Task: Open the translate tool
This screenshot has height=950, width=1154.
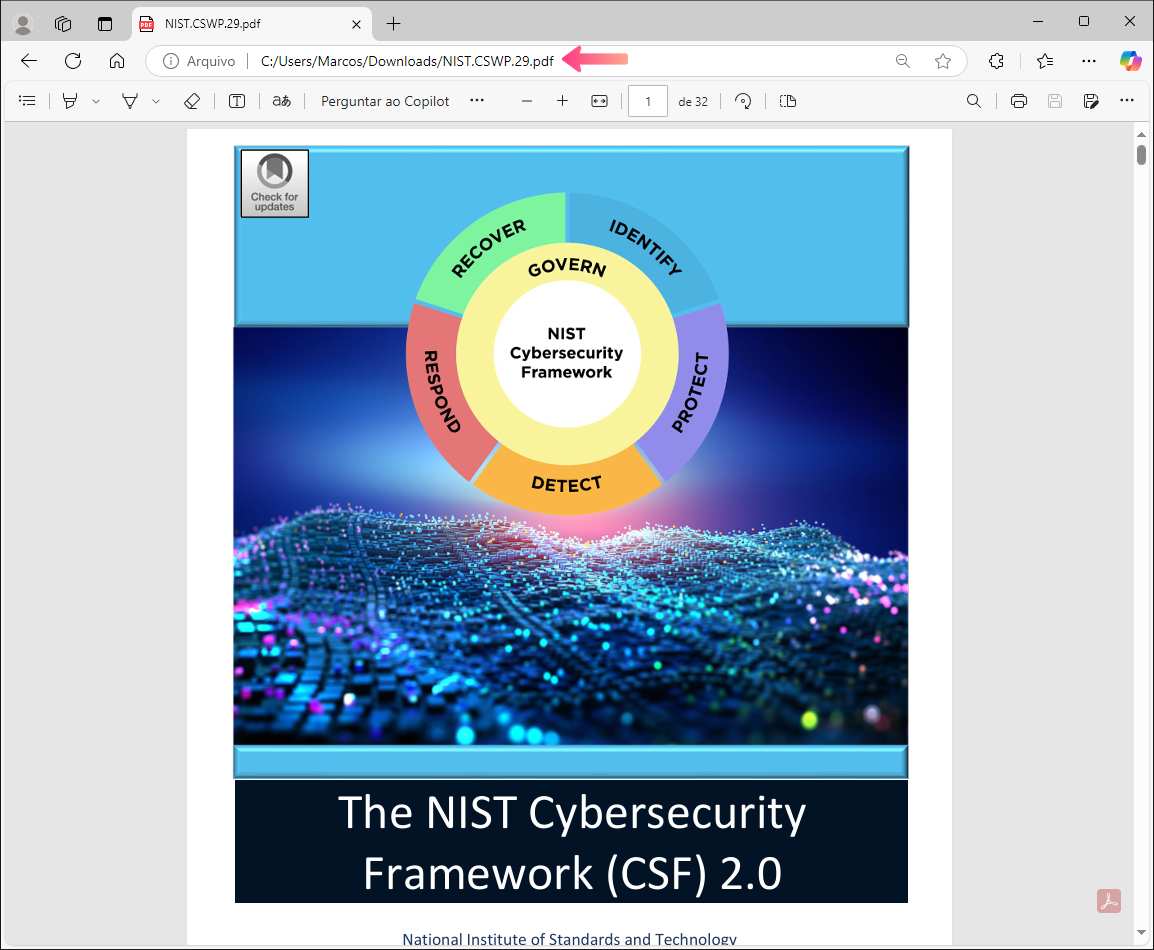Action: 282,102
